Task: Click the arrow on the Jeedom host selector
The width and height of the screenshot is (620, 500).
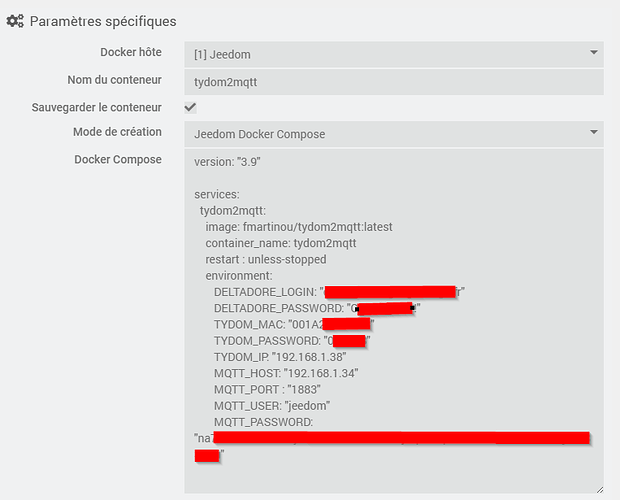Action: [x=593, y=52]
